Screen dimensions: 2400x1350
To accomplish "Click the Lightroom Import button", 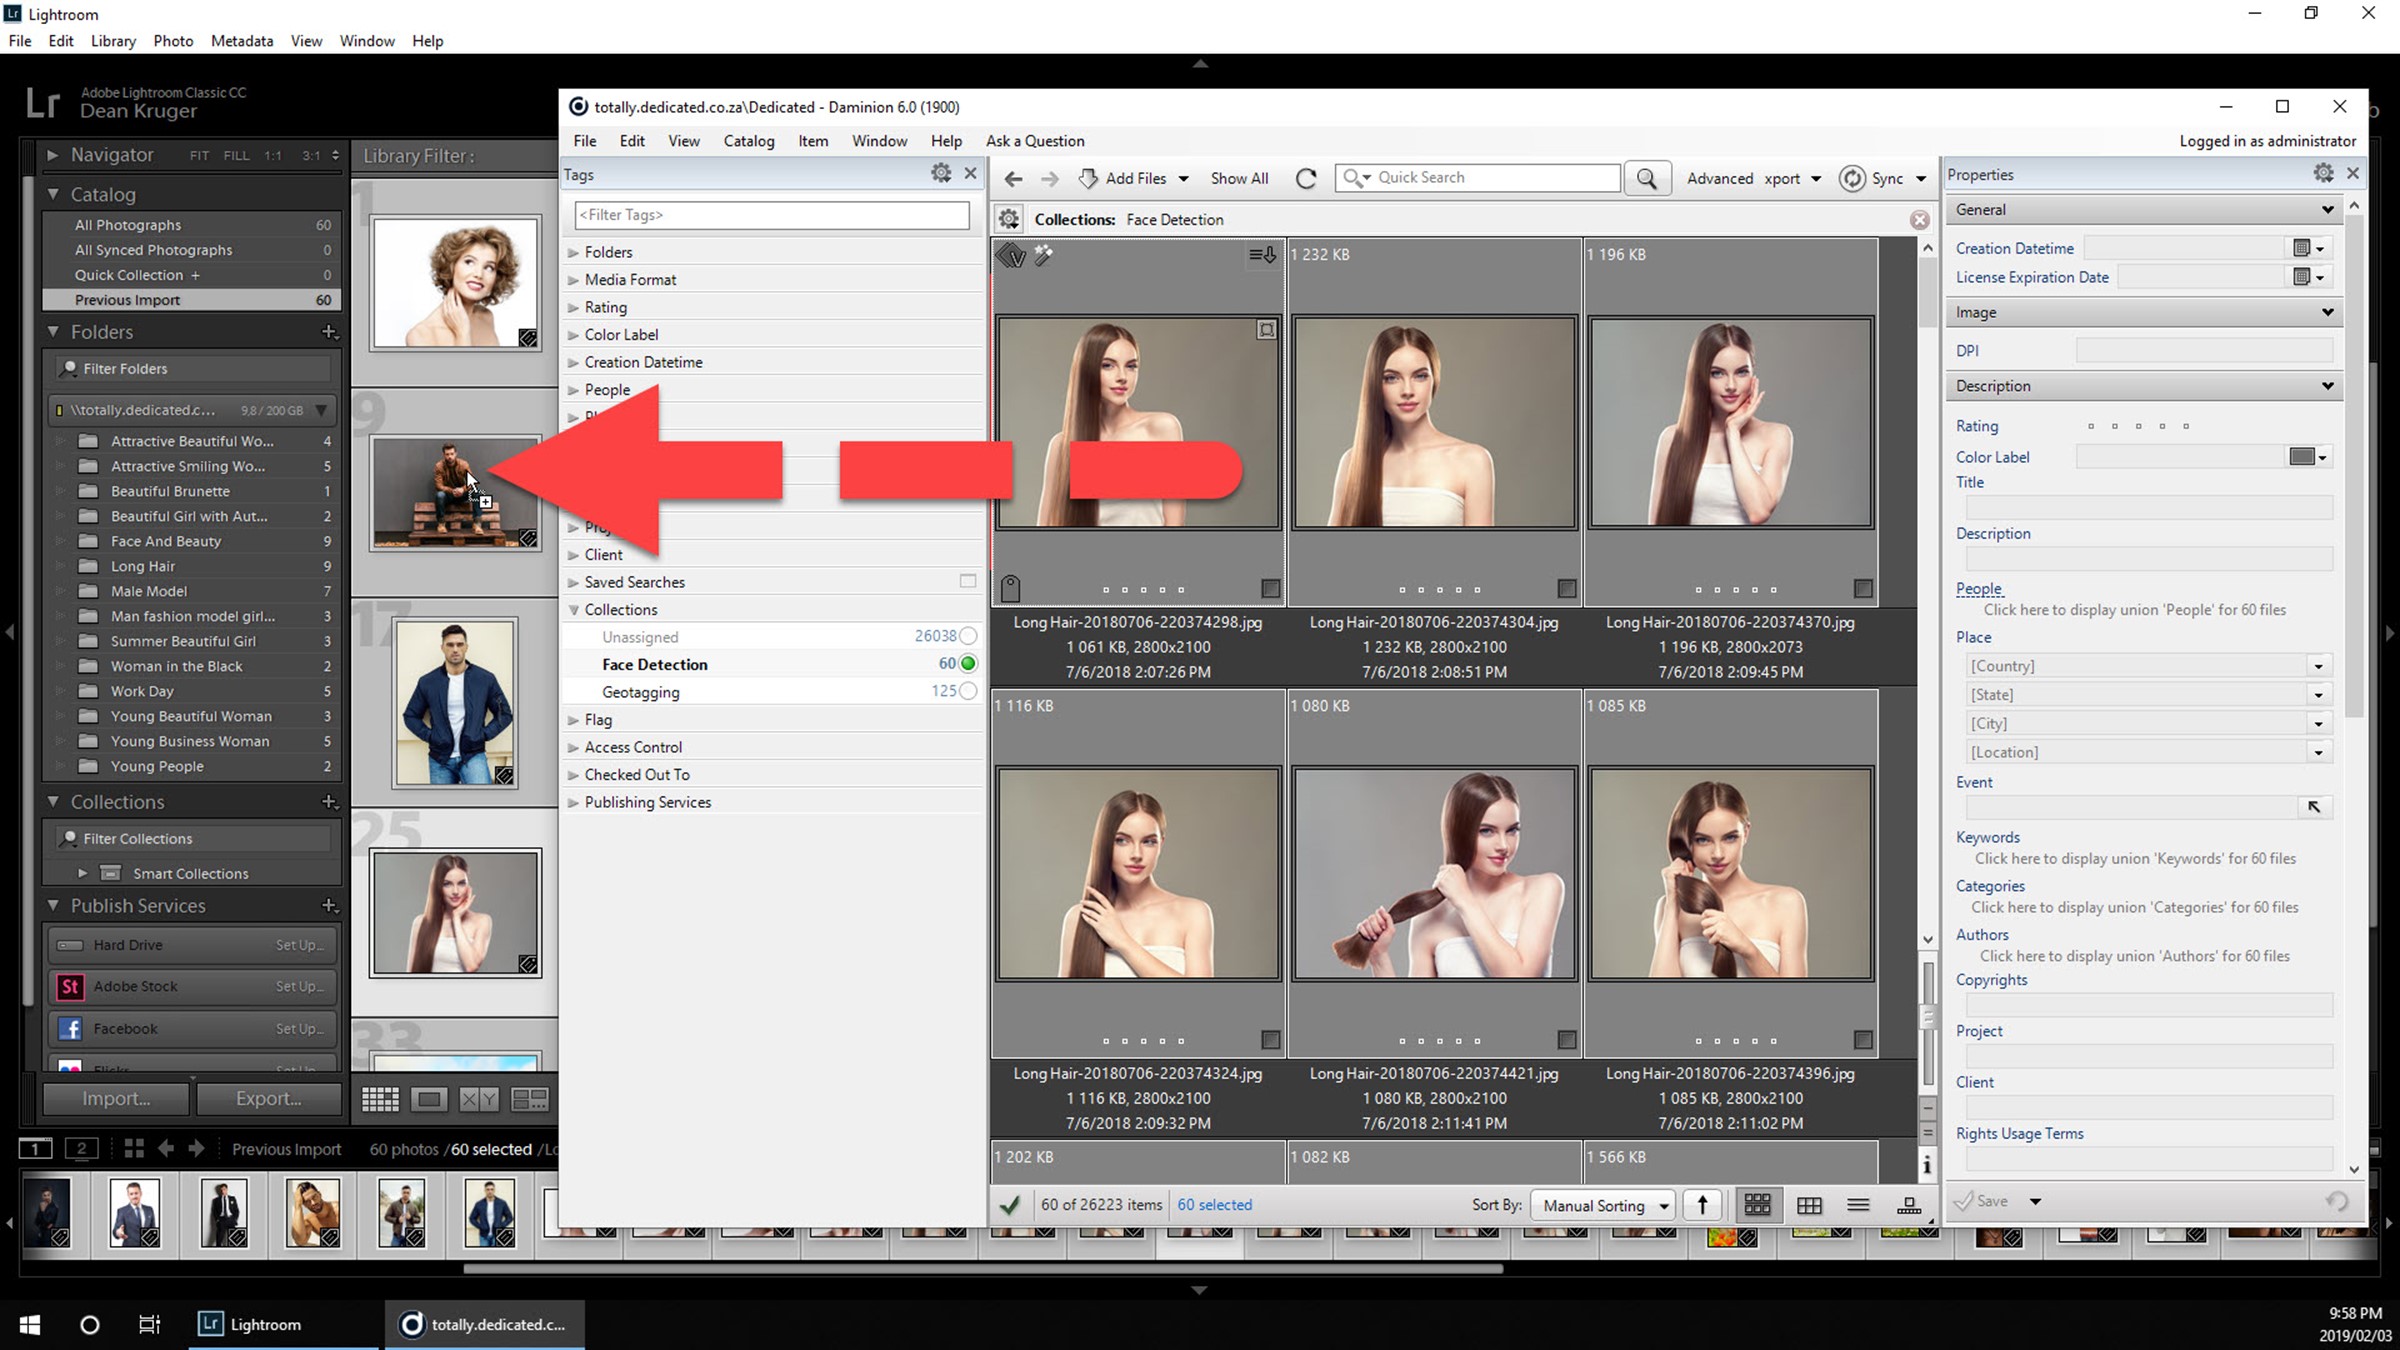I will pos(116,1098).
